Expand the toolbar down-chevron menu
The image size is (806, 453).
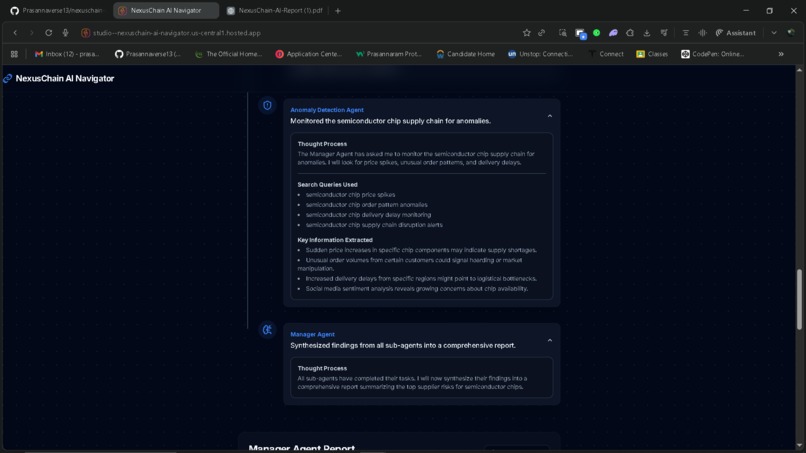[x=774, y=33]
